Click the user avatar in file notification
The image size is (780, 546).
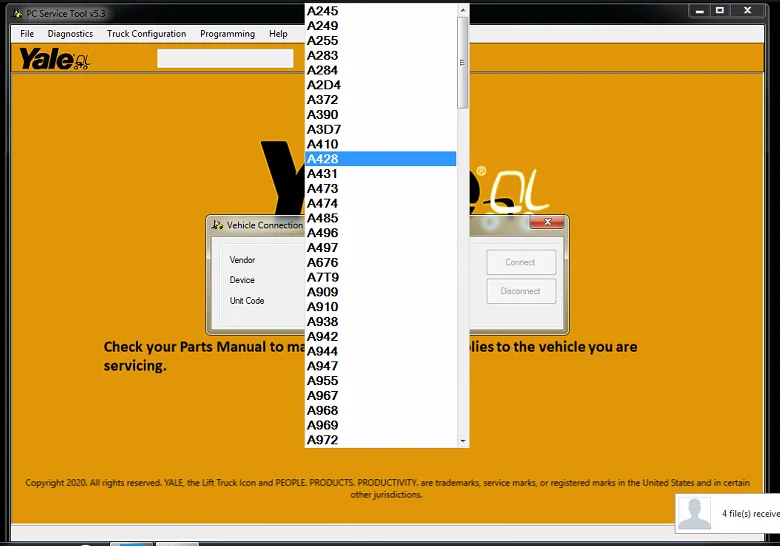click(694, 513)
